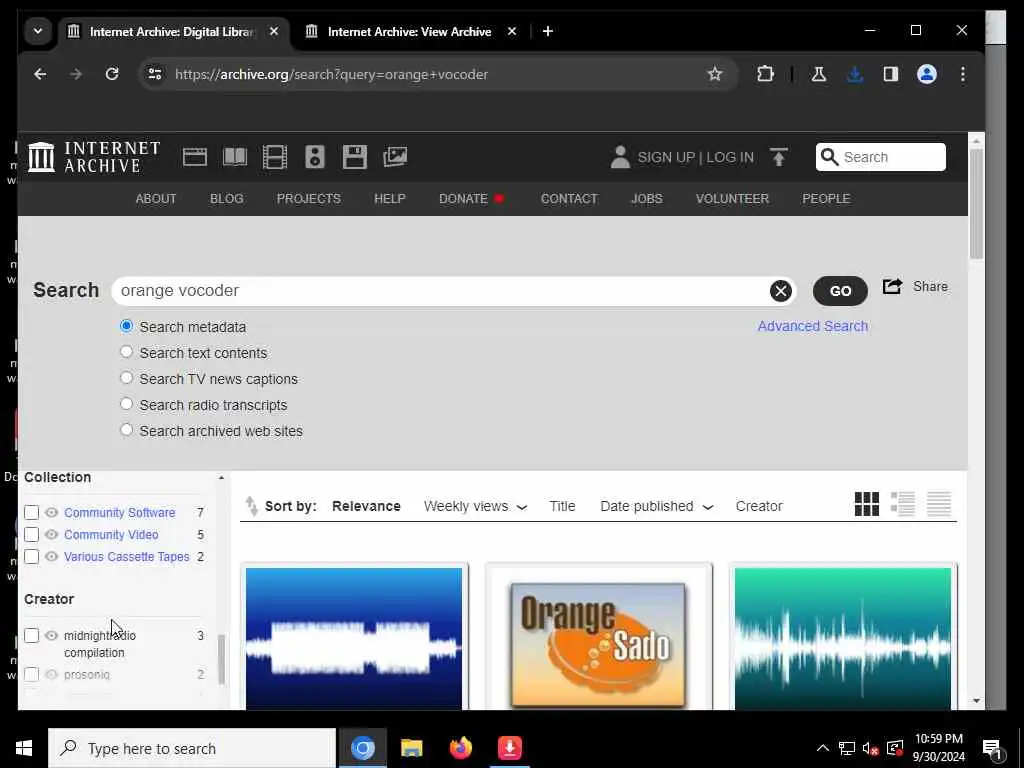Viewport: 1024px width, 768px height.
Task: Click SIGN UP link
Action: click(x=666, y=157)
